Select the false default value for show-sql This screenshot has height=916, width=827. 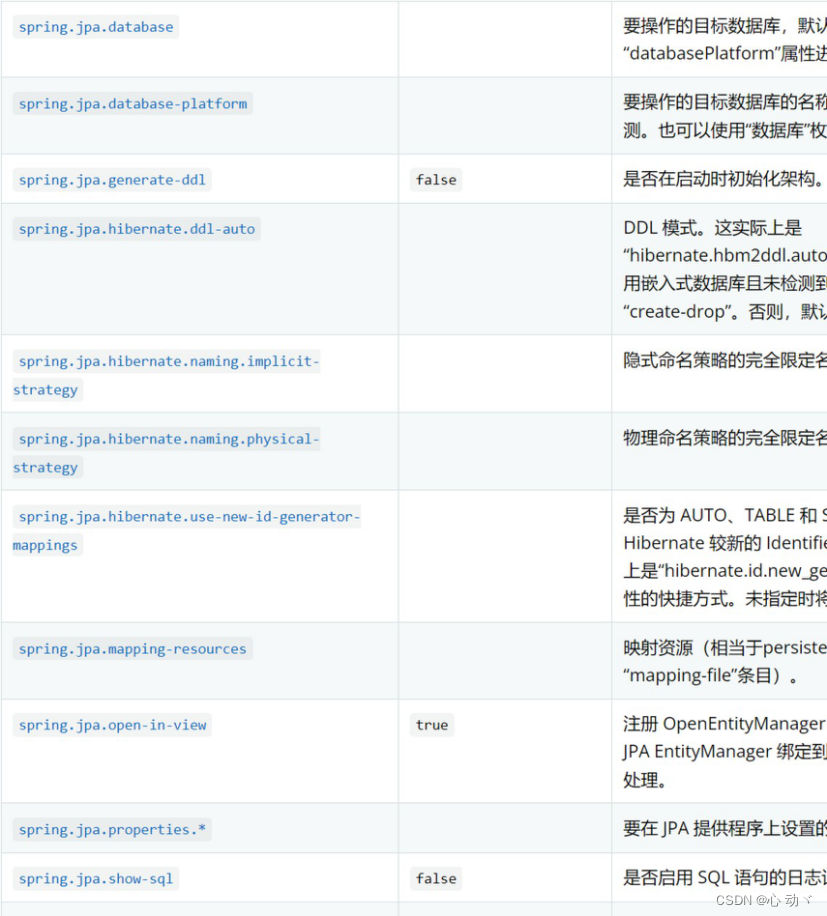(x=435, y=878)
